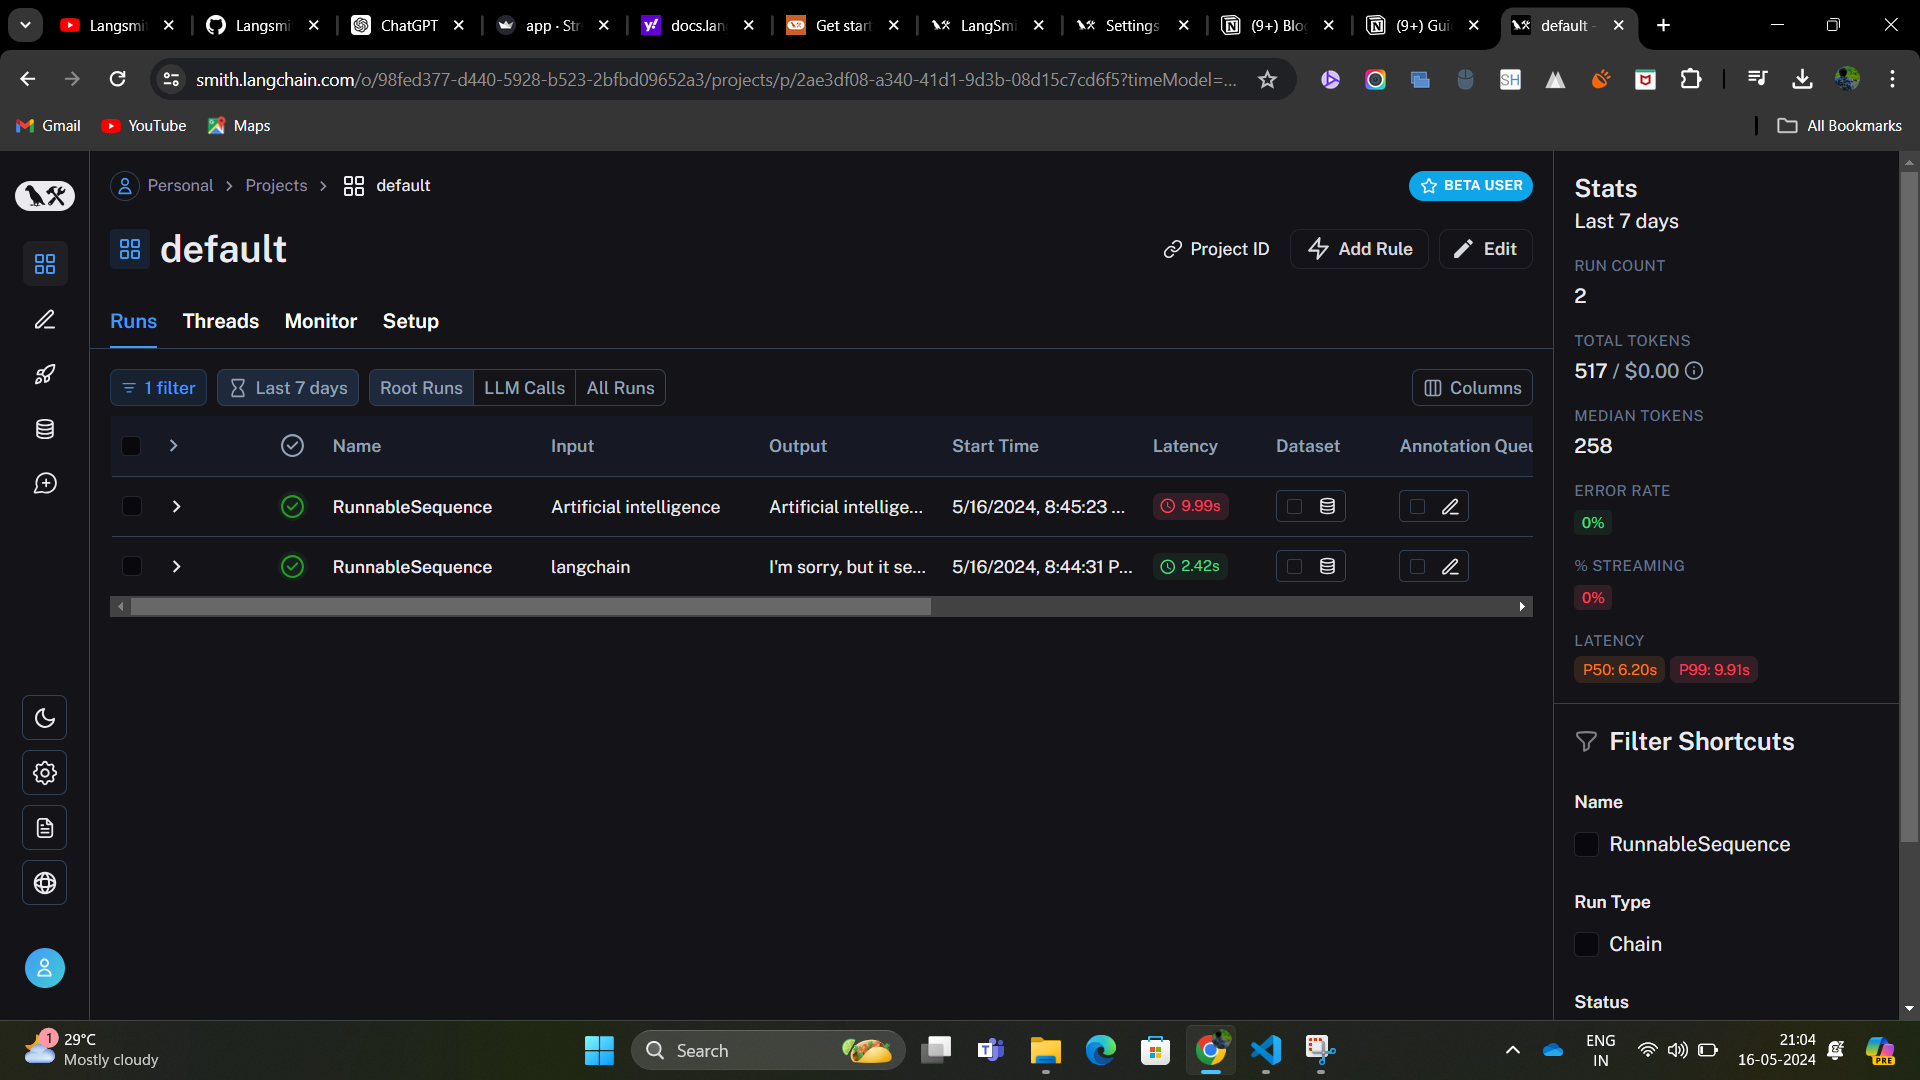Click the Edit project button
This screenshot has width=1920, height=1080.
tap(1486, 249)
